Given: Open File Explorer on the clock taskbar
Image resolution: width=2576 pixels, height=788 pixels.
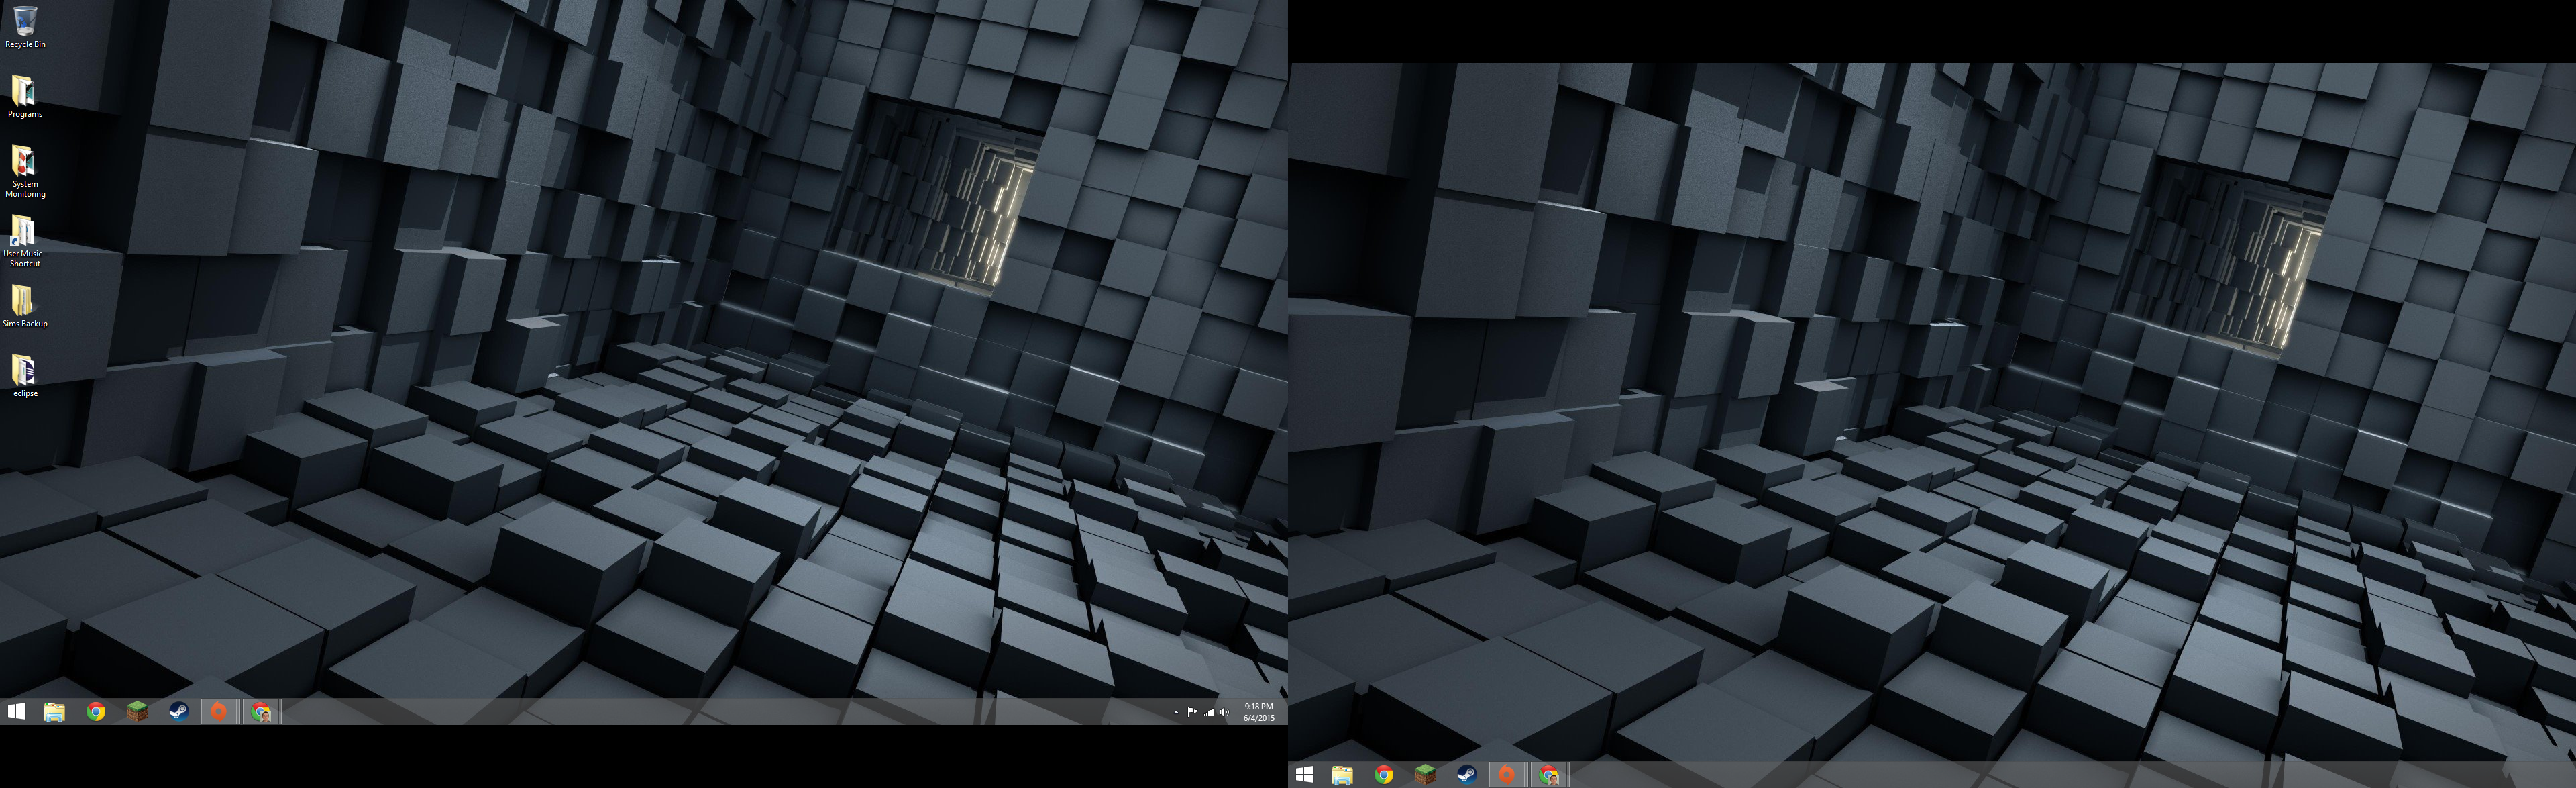Looking at the screenshot, I should (54, 711).
